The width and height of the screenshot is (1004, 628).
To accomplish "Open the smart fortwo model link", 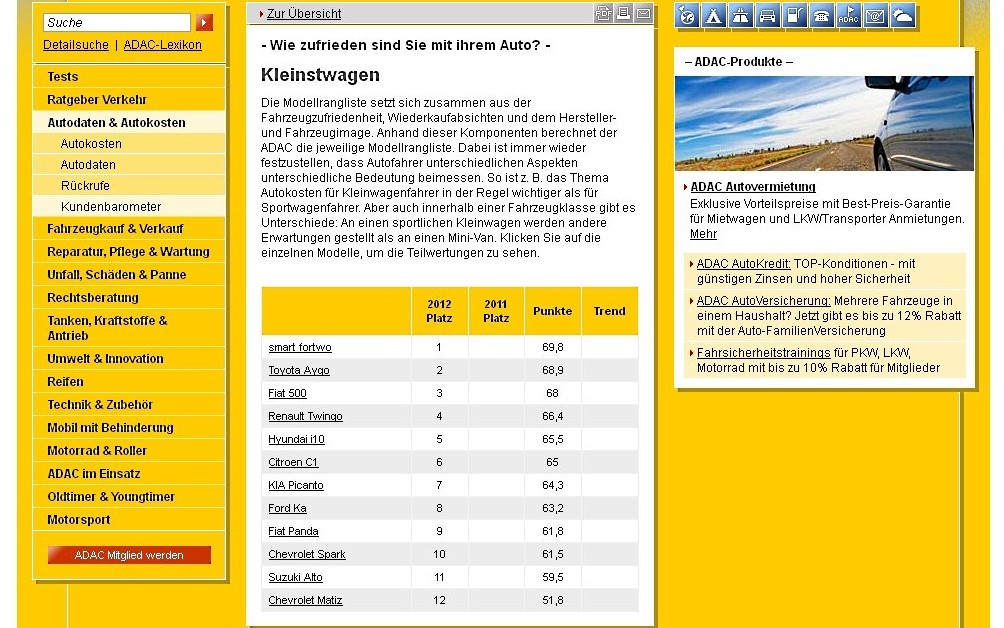I will click(x=300, y=348).
